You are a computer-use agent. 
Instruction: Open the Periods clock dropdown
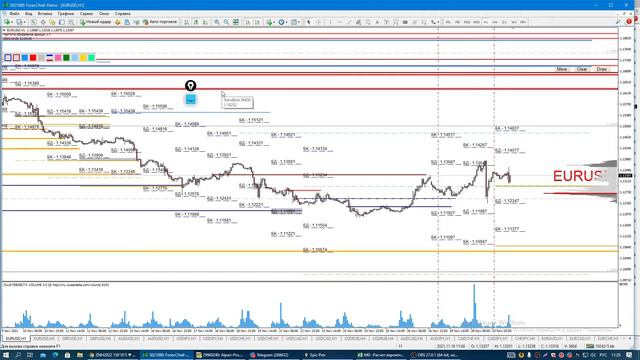(282, 22)
